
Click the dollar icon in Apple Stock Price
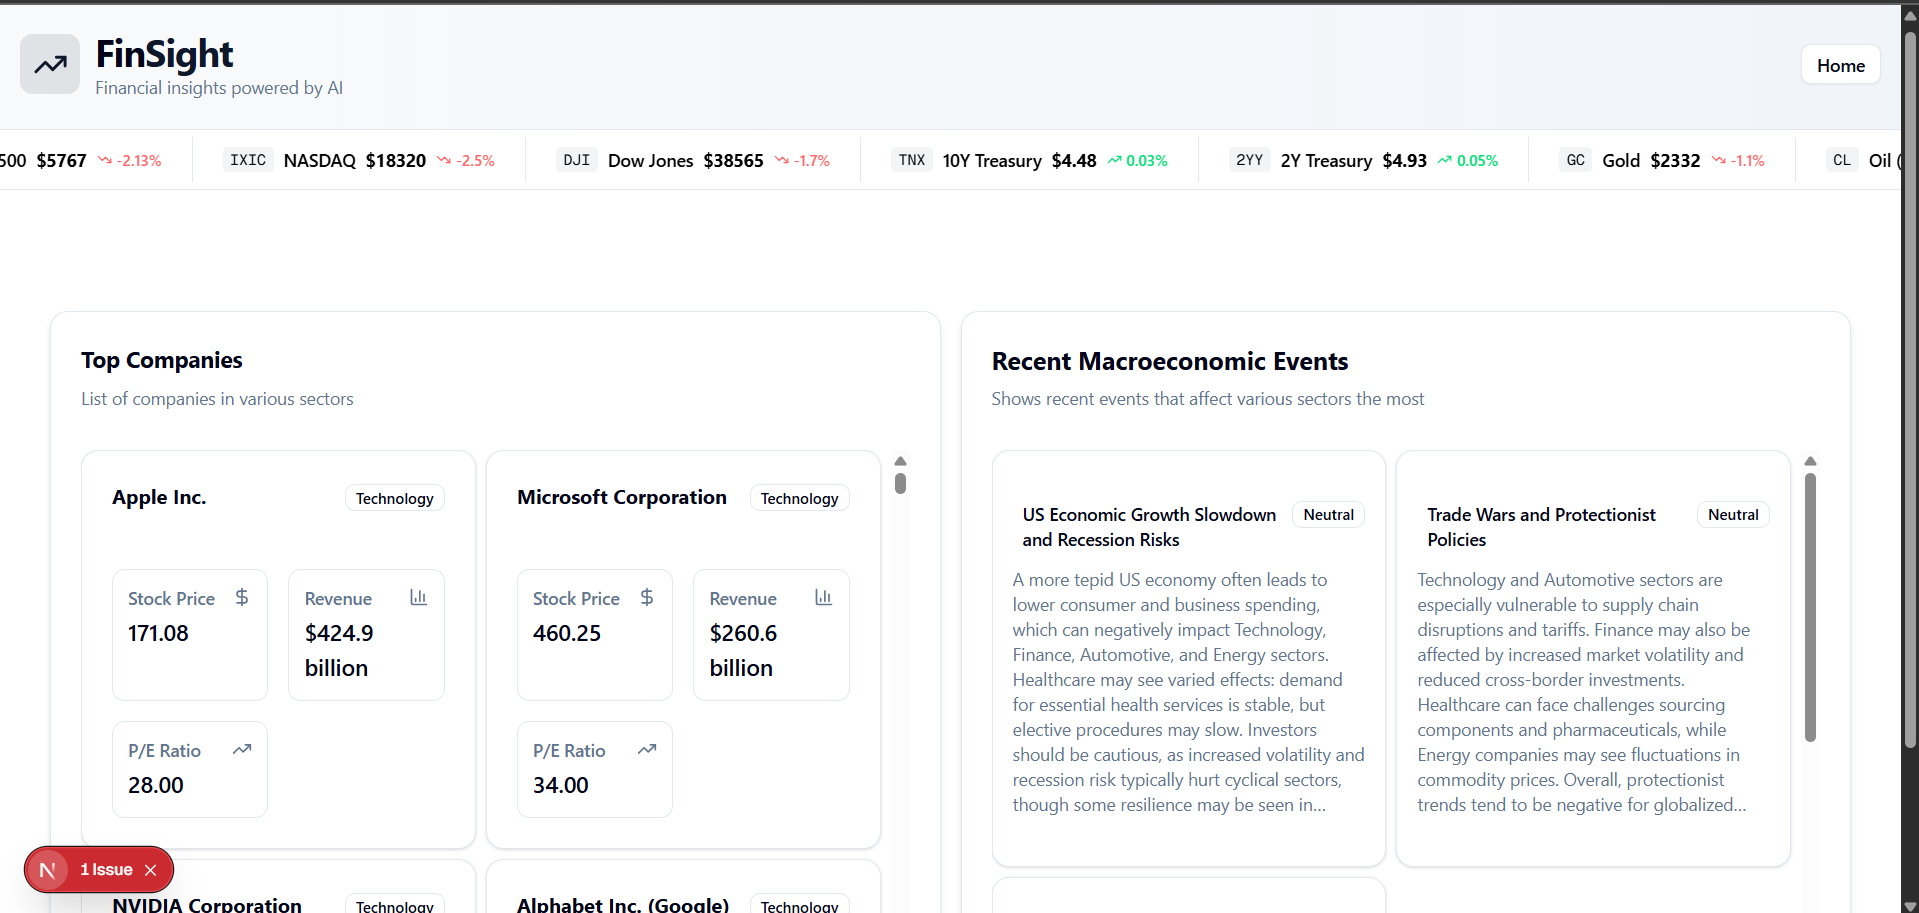(242, 597)
